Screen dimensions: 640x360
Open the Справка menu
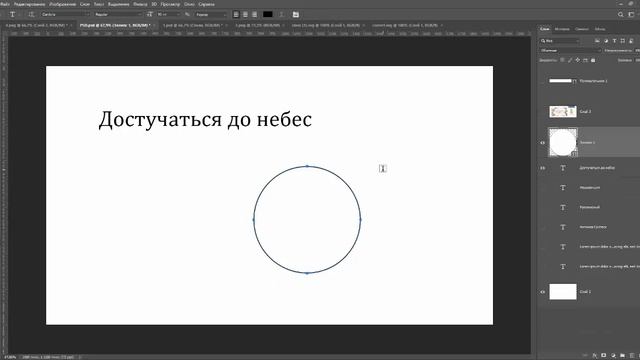click(x=206, y=4)
